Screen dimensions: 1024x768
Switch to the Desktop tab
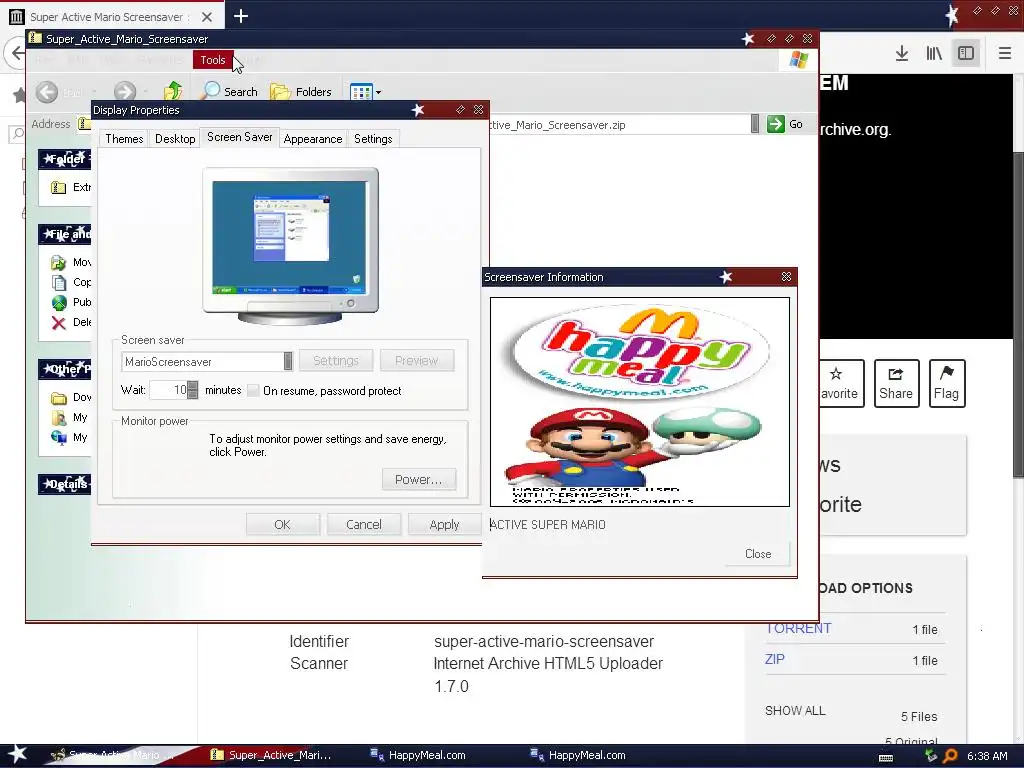(175, 138)
